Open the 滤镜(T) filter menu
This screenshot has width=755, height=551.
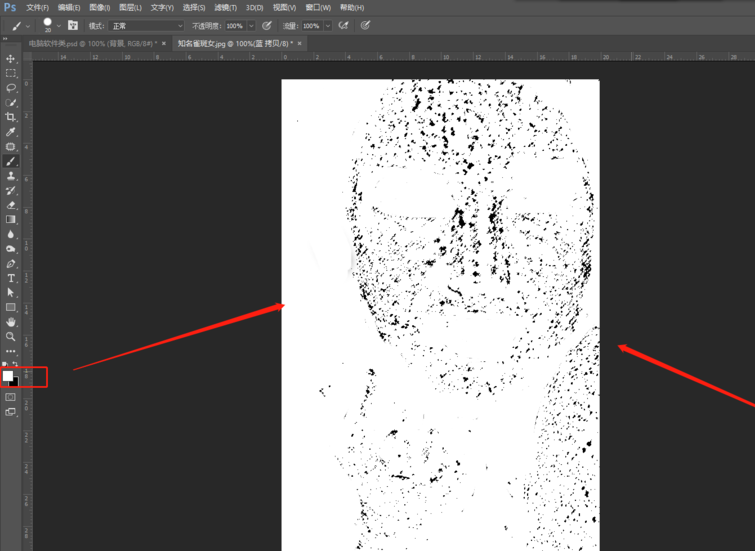(225, 7)
